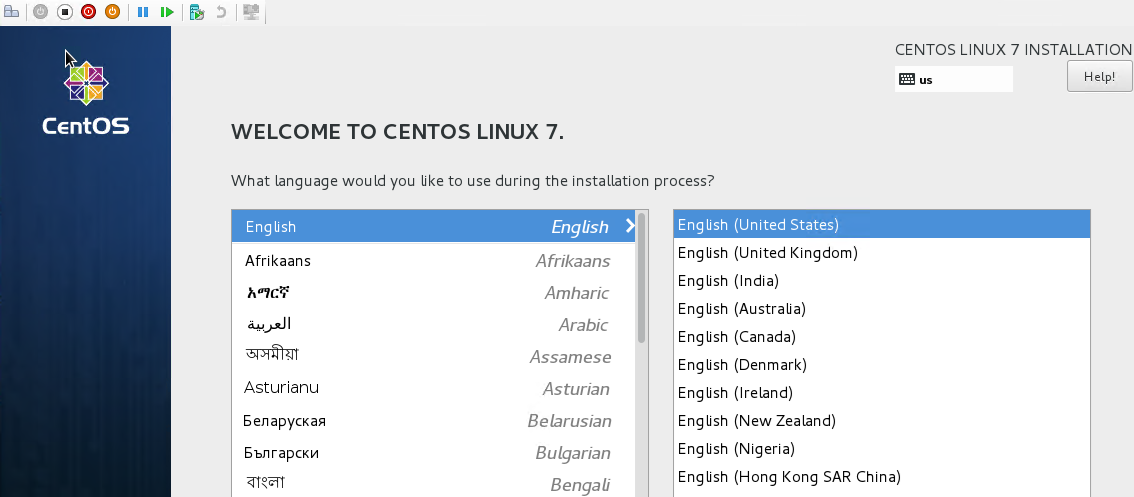The image size is (1134, 497).
Task: Select Amharic in the language list
Action: pyautogui.click(x=433, y=293)
